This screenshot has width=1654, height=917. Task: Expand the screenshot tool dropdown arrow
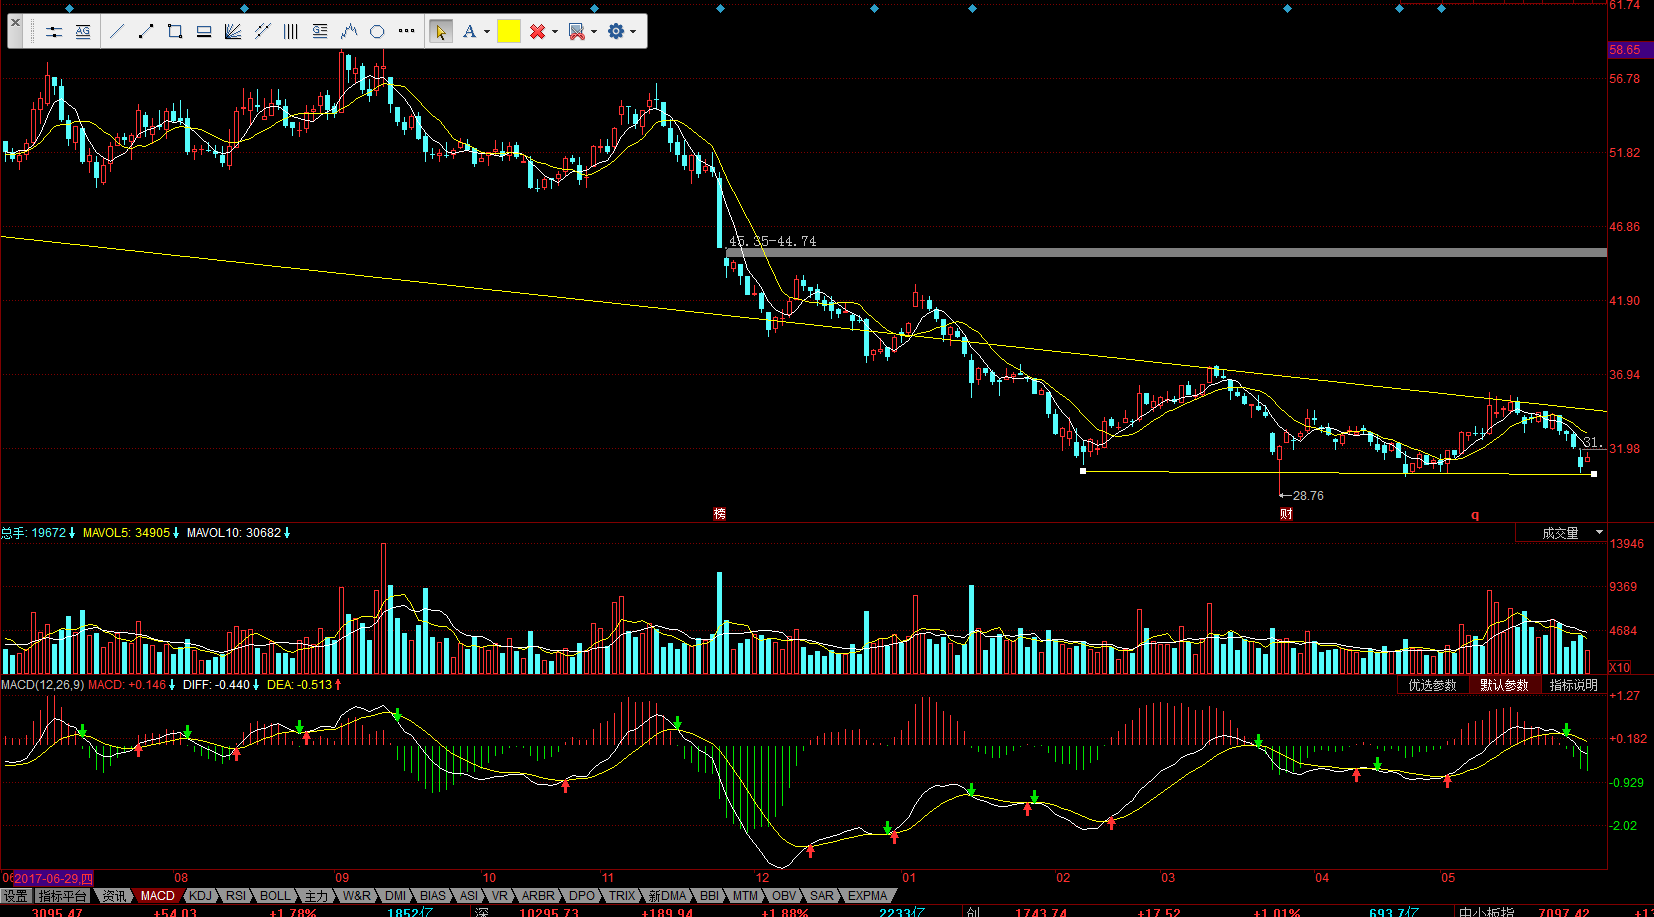[x=594, y=32]
